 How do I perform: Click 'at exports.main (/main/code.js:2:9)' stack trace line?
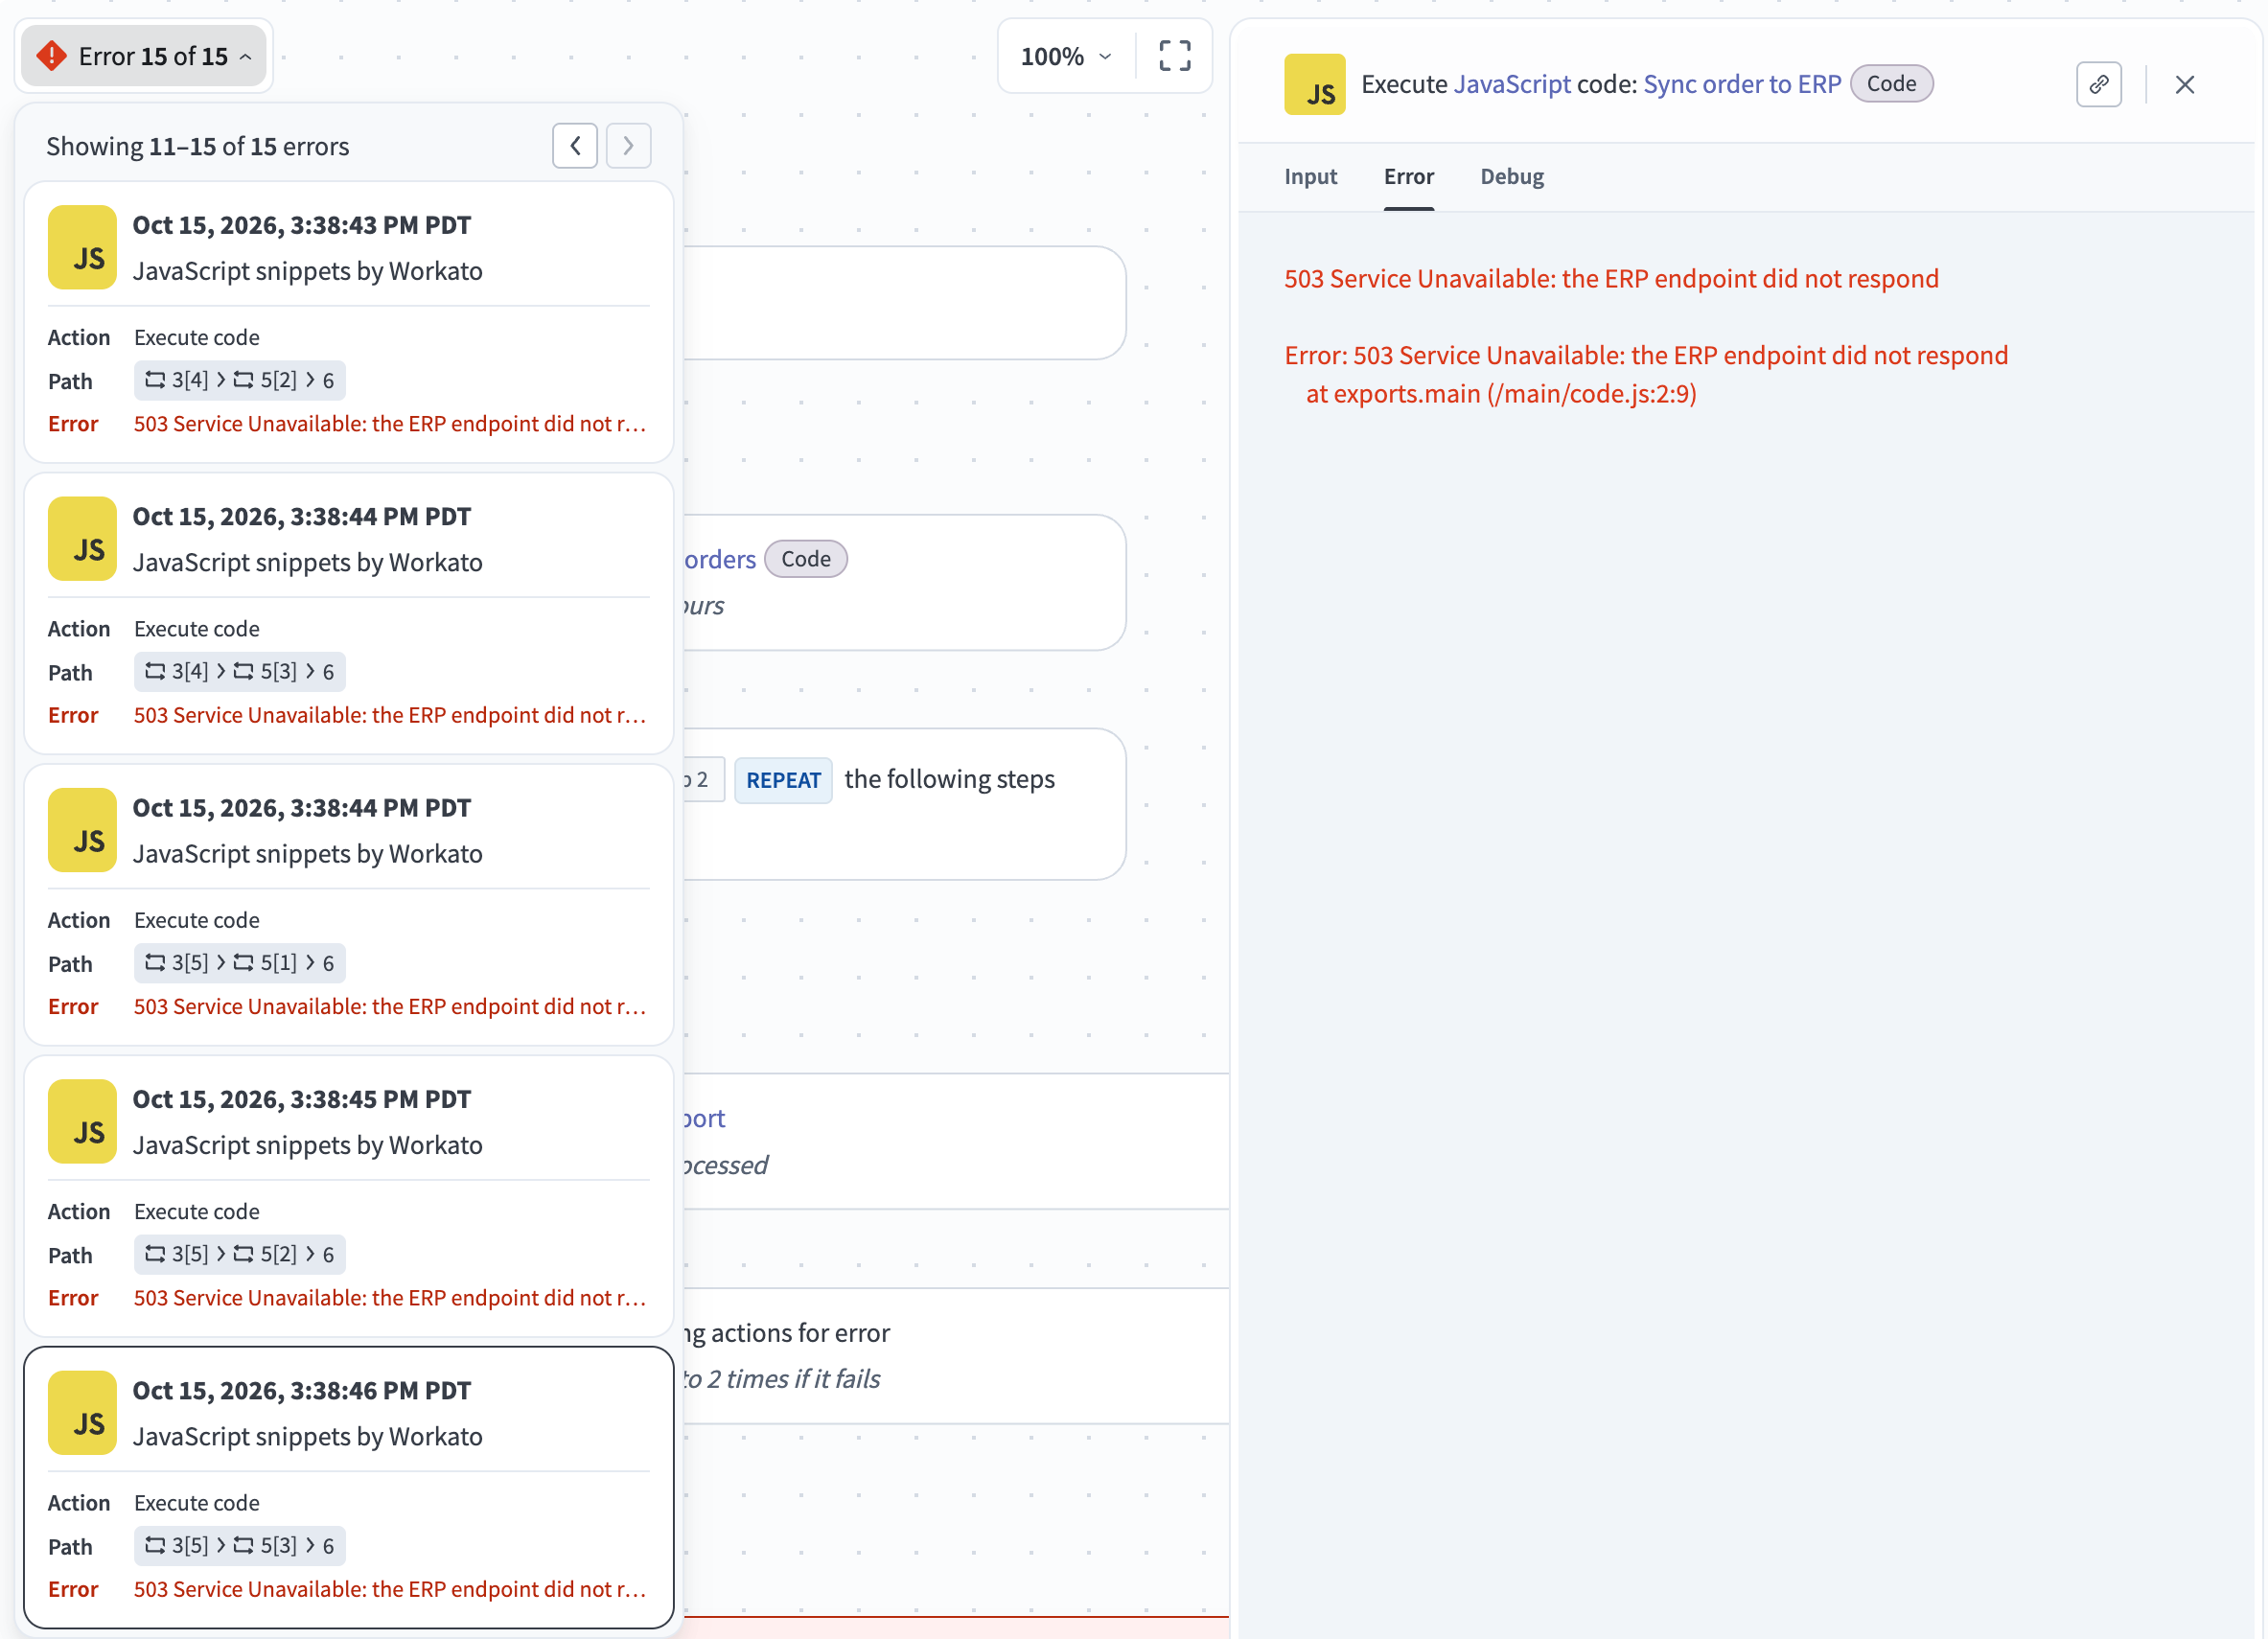[x=1500, y=394]
